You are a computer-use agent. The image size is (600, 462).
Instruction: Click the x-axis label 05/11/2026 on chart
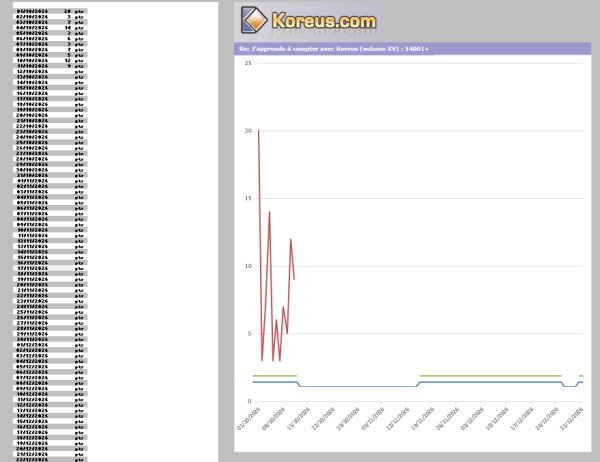coord(373,418)
